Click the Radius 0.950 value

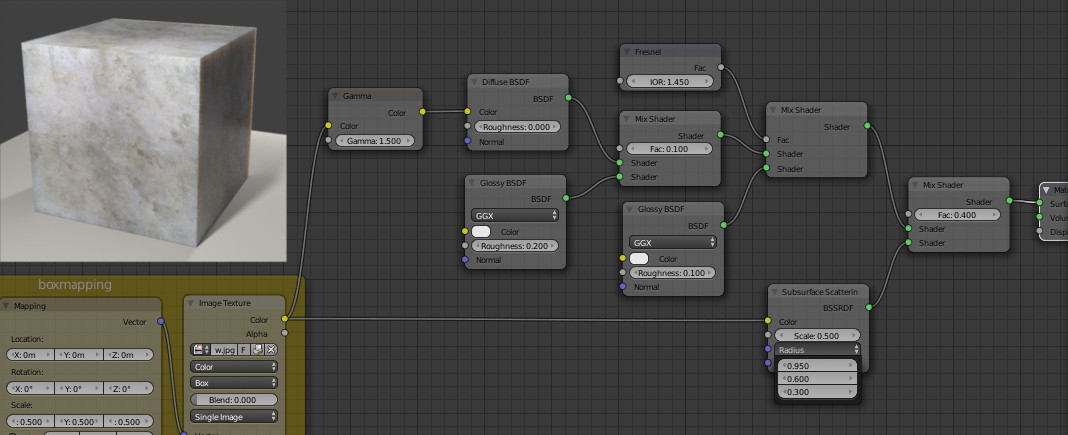(x=817, y=366)
